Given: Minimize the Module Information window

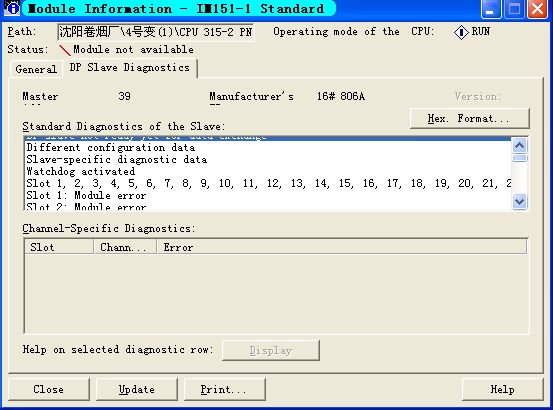Looking at the screenshot, I should click(x=491, y=9).
